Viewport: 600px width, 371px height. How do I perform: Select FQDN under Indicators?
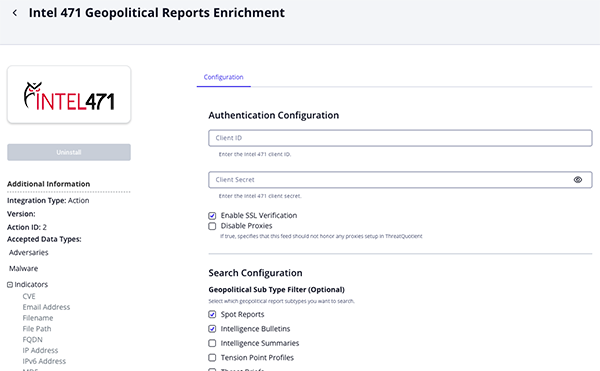33,340
